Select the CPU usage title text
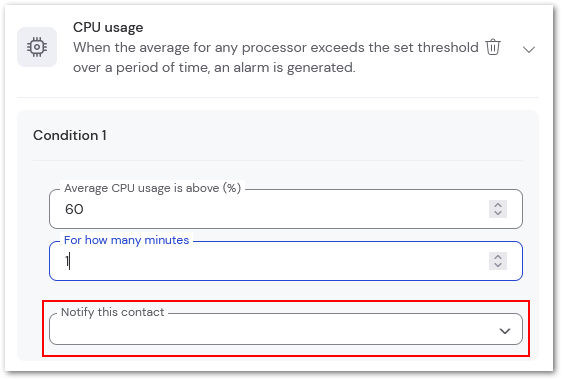The height and width of the screenshot is (380, 562). tap(108, 28)
